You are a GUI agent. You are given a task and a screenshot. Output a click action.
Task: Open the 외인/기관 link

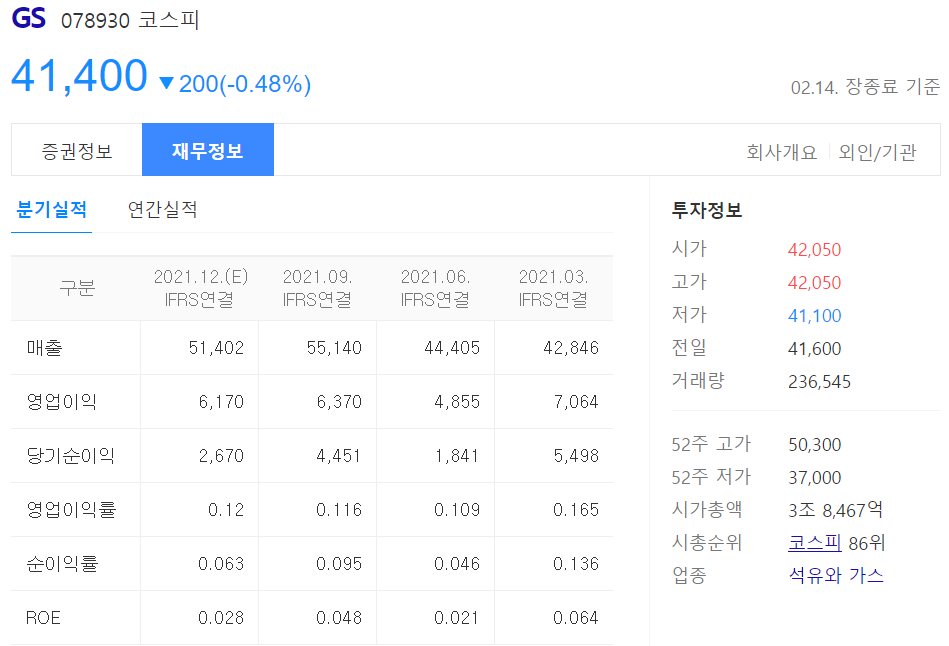click(878, 152)
